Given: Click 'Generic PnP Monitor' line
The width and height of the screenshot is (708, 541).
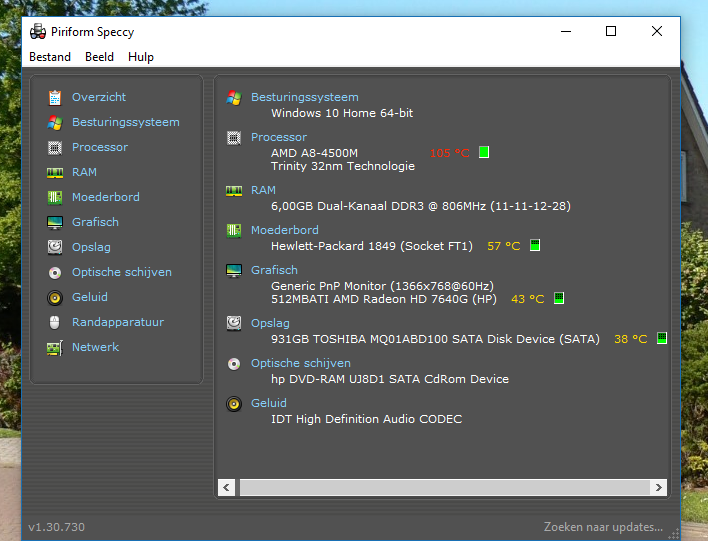Looking at the screenshot, I should 382,286.
